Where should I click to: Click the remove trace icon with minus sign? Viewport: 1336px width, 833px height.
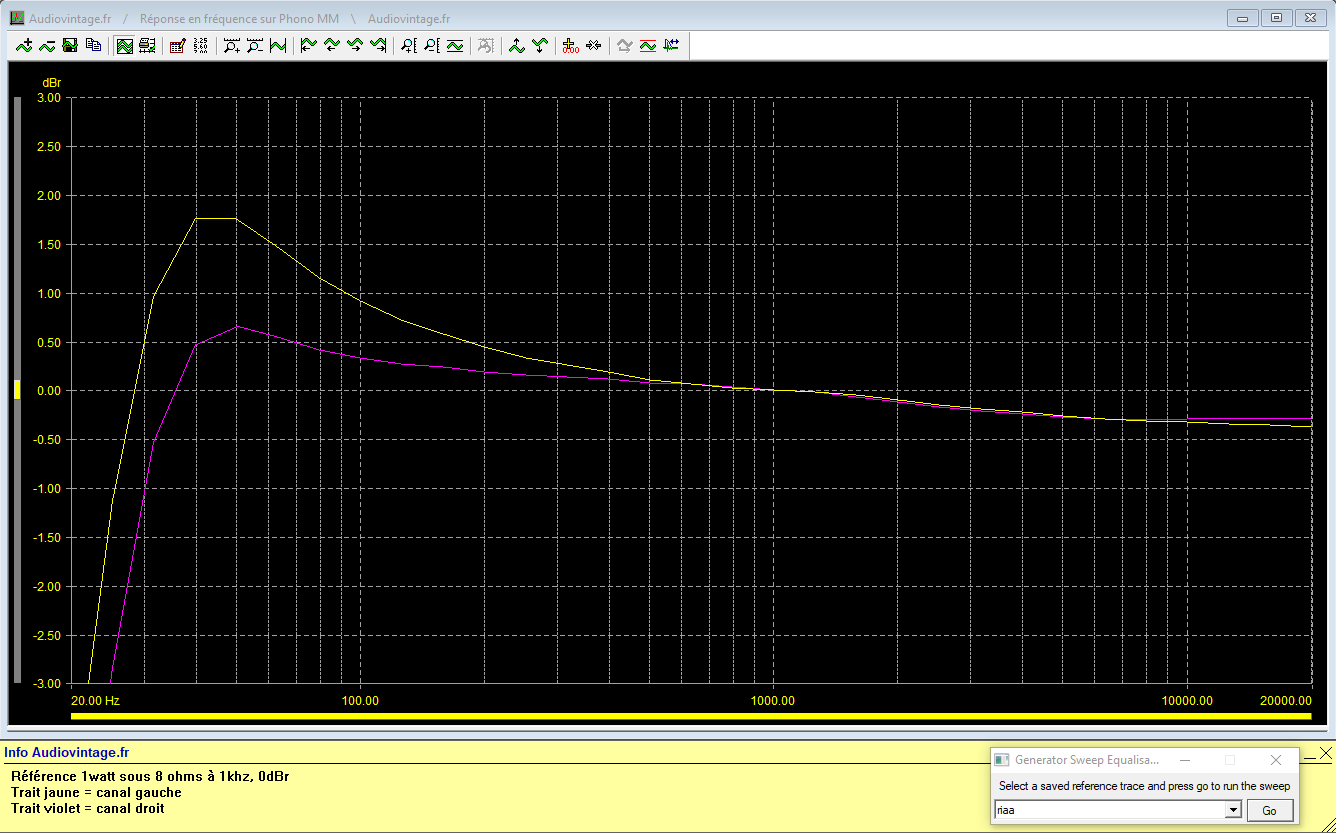click(47, 45)
